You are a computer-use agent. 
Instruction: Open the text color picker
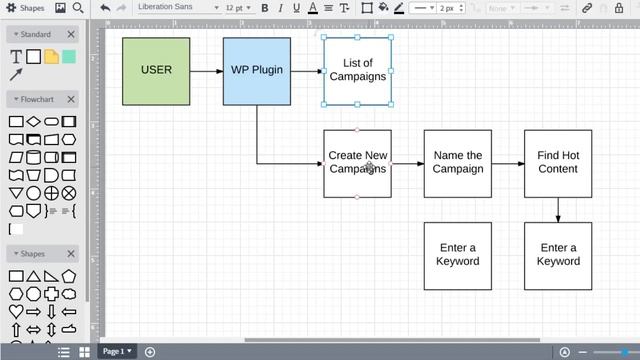click(x=313, y=8)
